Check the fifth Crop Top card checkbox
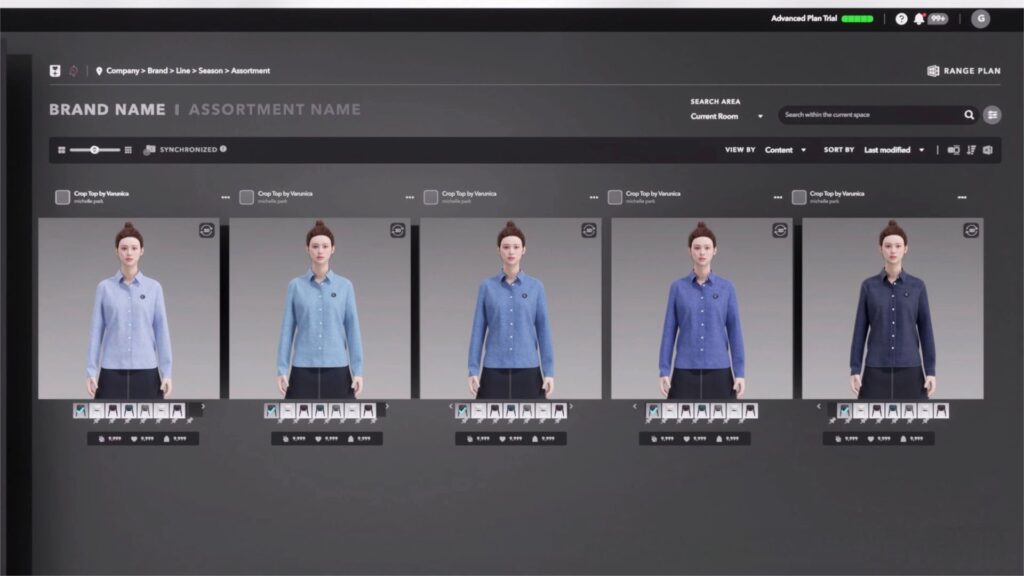1024x576 pixels. pos(798,197)
